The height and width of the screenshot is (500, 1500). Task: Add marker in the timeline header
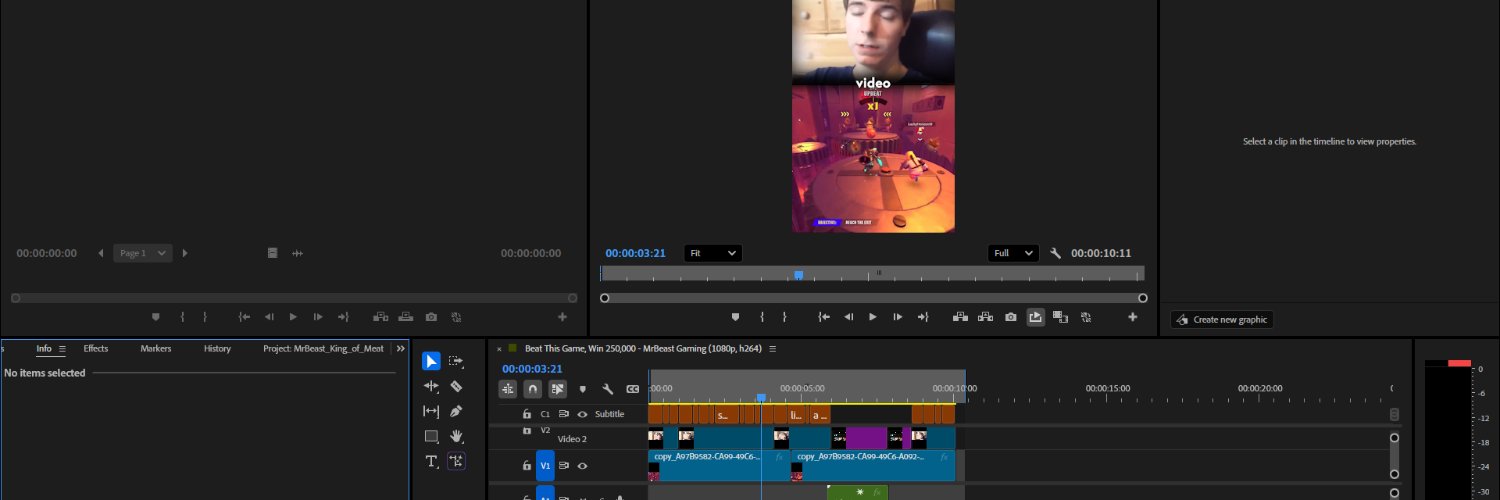coord(583,389)
